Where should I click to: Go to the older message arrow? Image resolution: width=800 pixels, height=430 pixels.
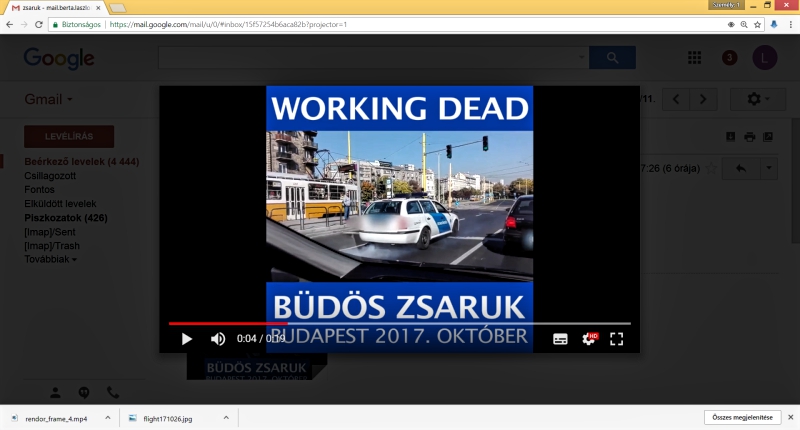pos(703,99)
